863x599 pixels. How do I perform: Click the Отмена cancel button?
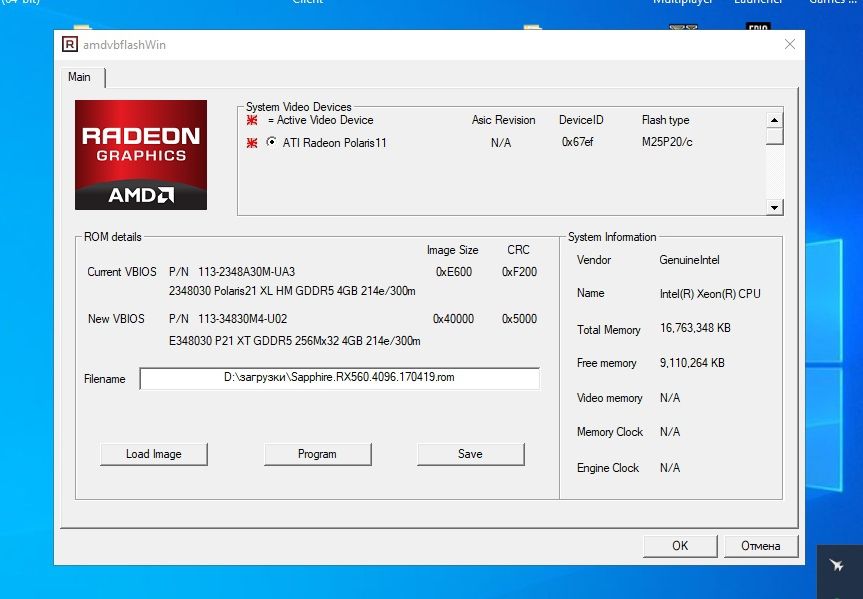coord(761,546)
